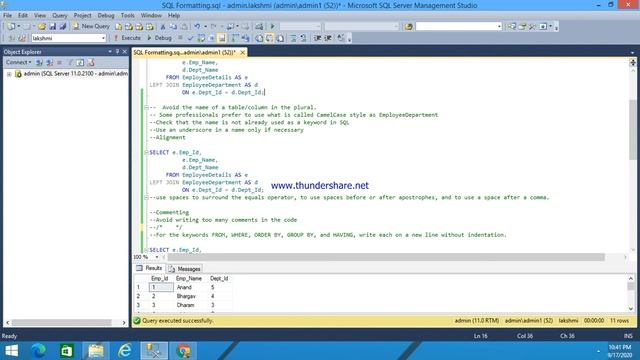The height and width of the screenshot is (360, 640).
Task: Select Results to Text option
Action: tap(259, 38)
